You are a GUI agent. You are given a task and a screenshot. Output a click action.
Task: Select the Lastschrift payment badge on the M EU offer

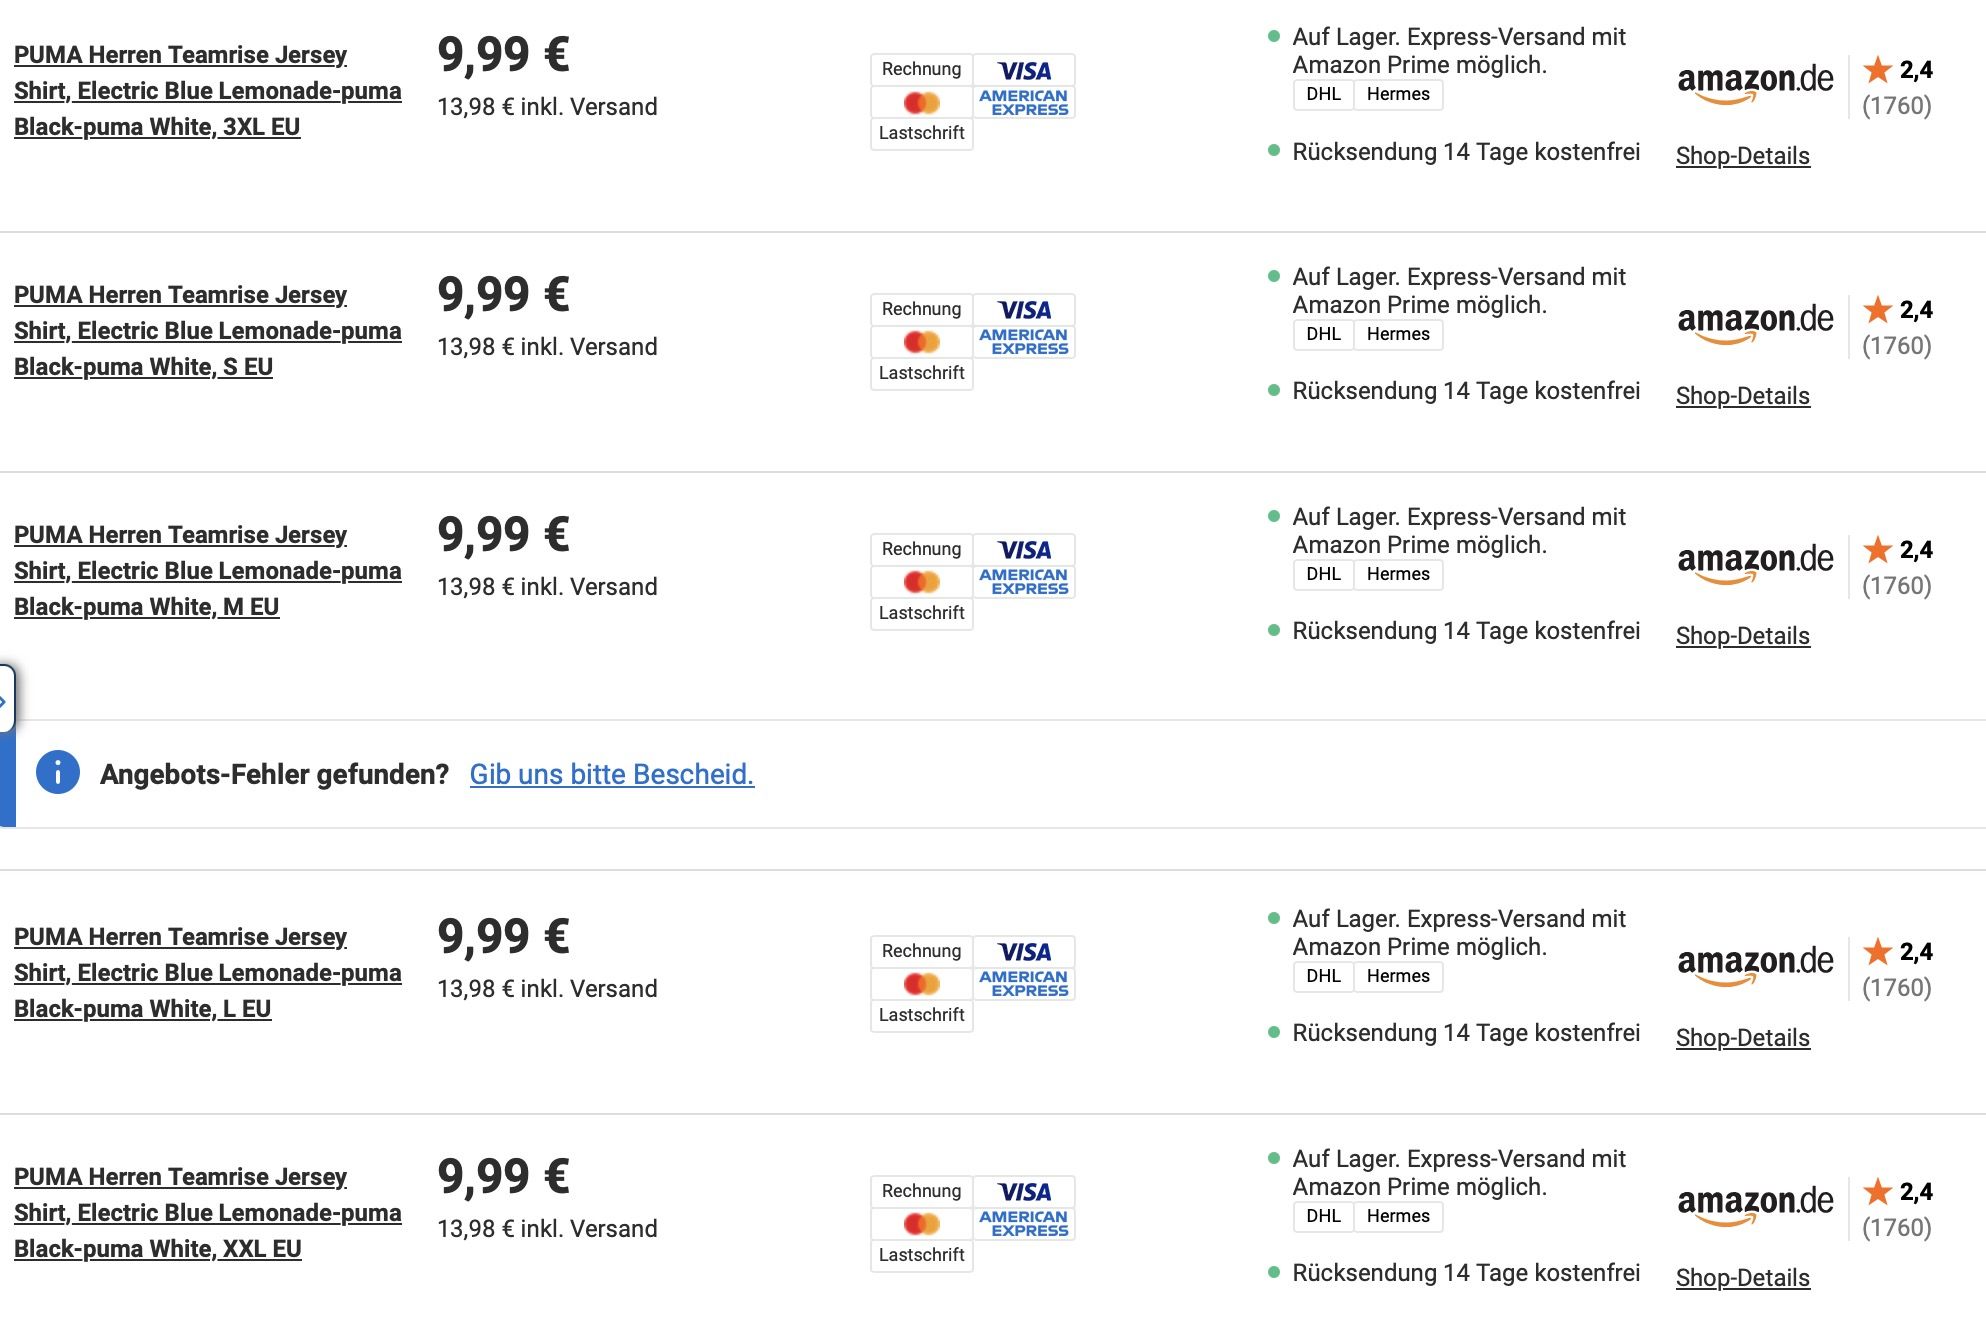click(x=921, y=613)
